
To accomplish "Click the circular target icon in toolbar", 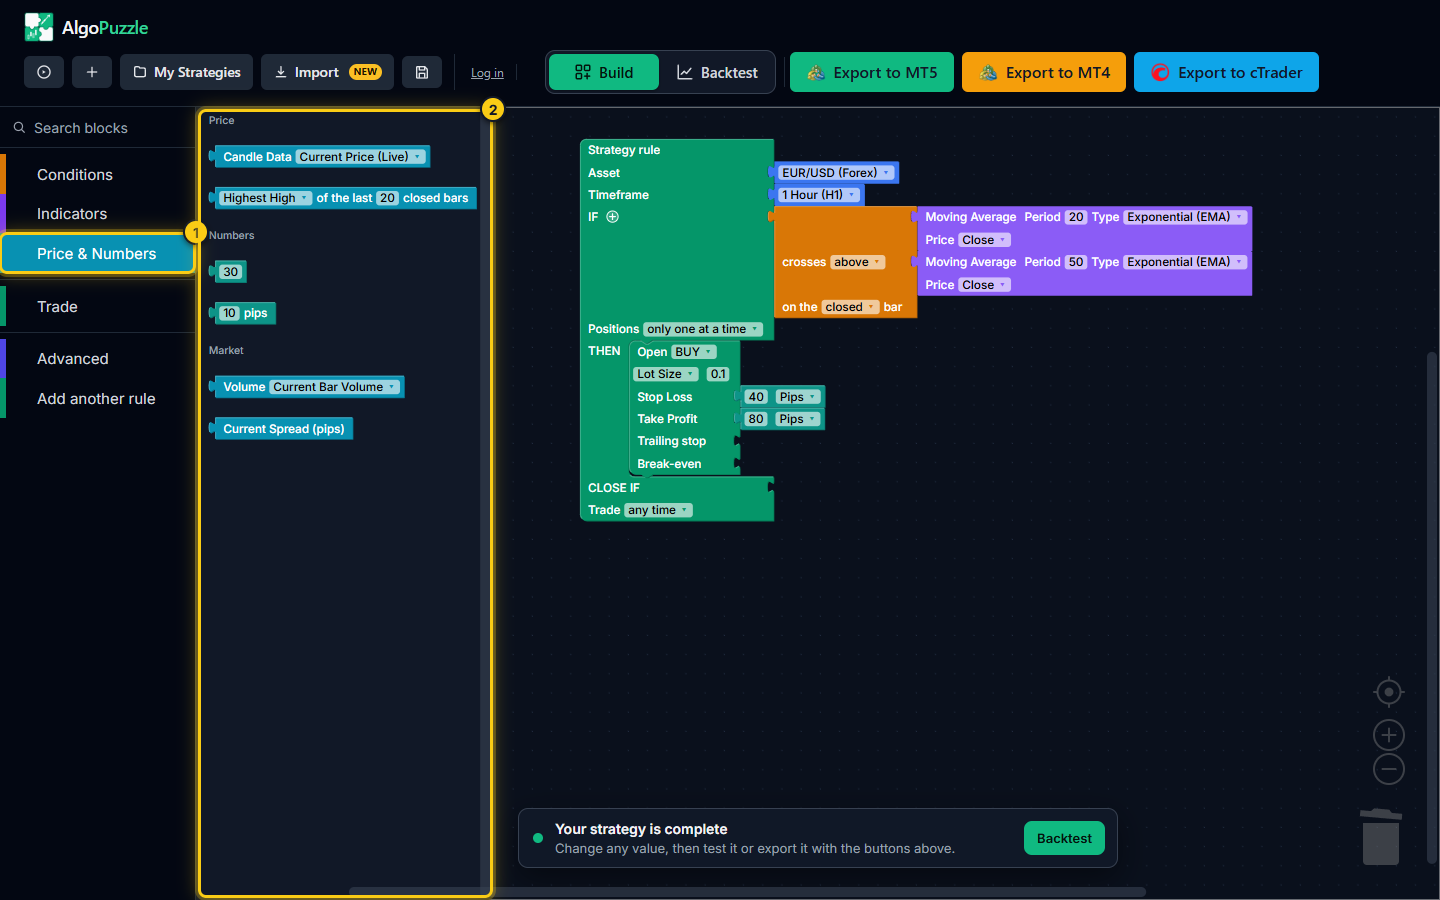I will point(44,72).
